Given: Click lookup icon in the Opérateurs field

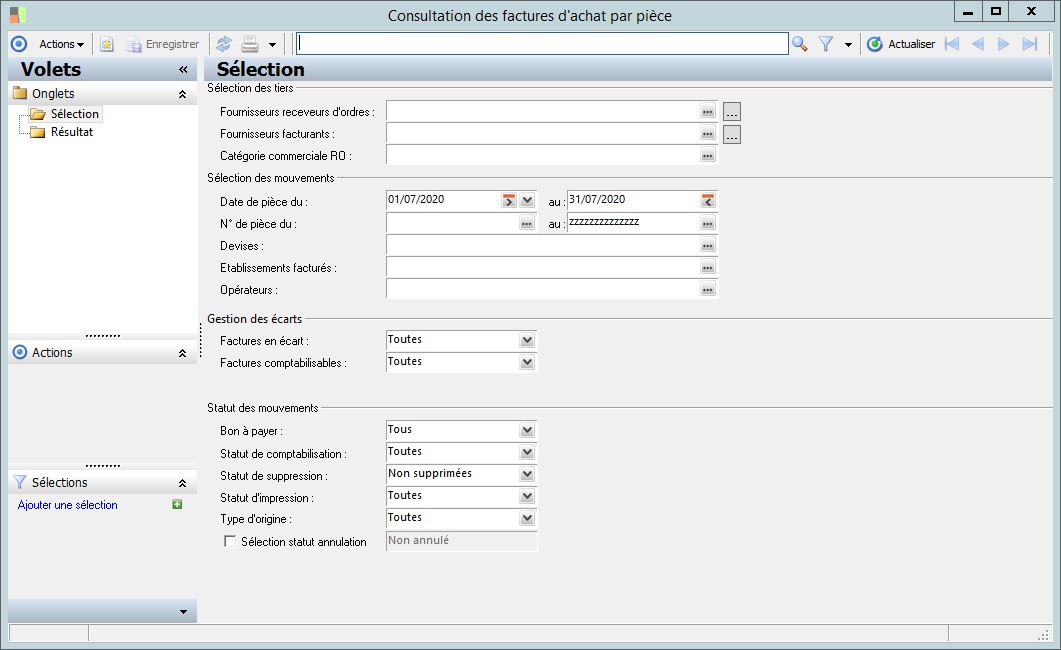Looking at the screenshot, I should pos(708,289).
